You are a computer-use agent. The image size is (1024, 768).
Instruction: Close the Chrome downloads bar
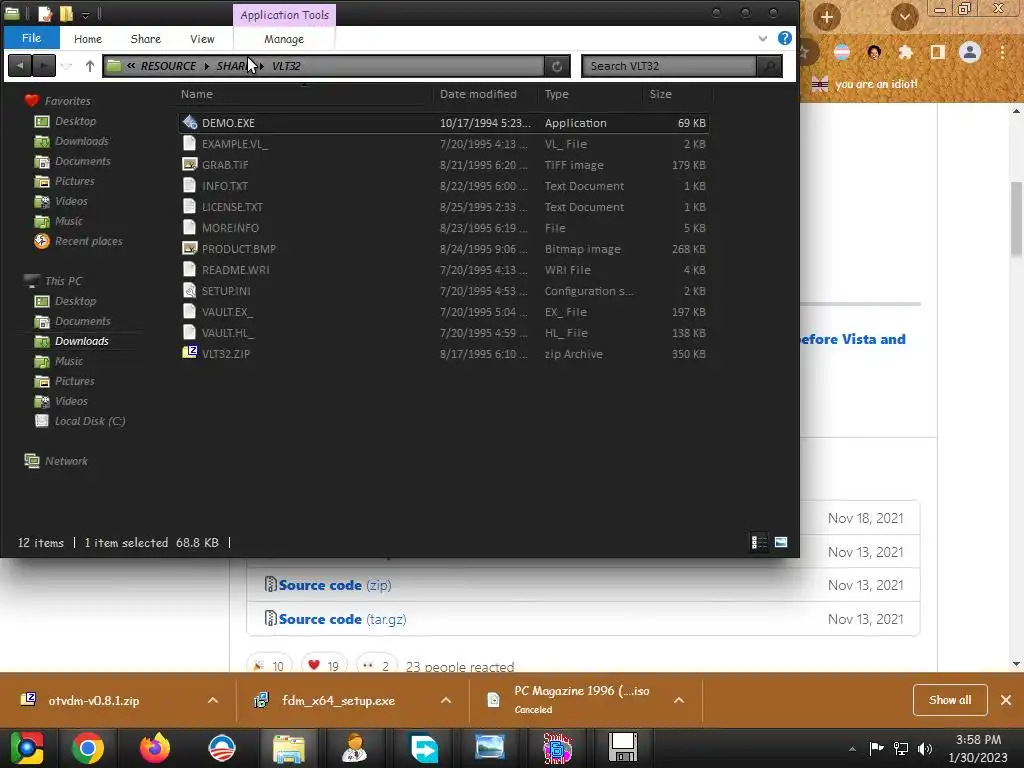click(1006, 700)
